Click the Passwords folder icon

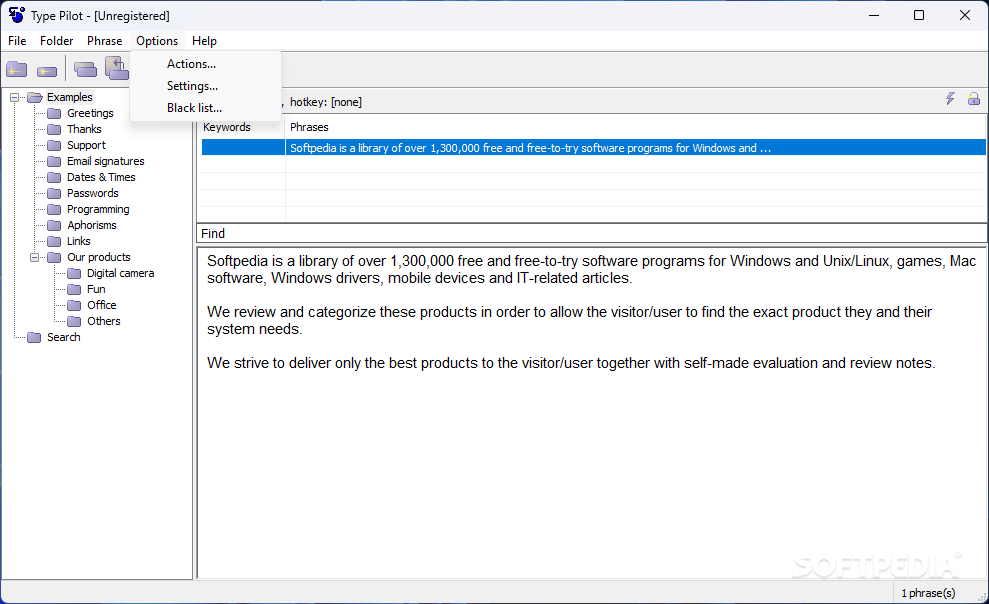pos(55,193)
